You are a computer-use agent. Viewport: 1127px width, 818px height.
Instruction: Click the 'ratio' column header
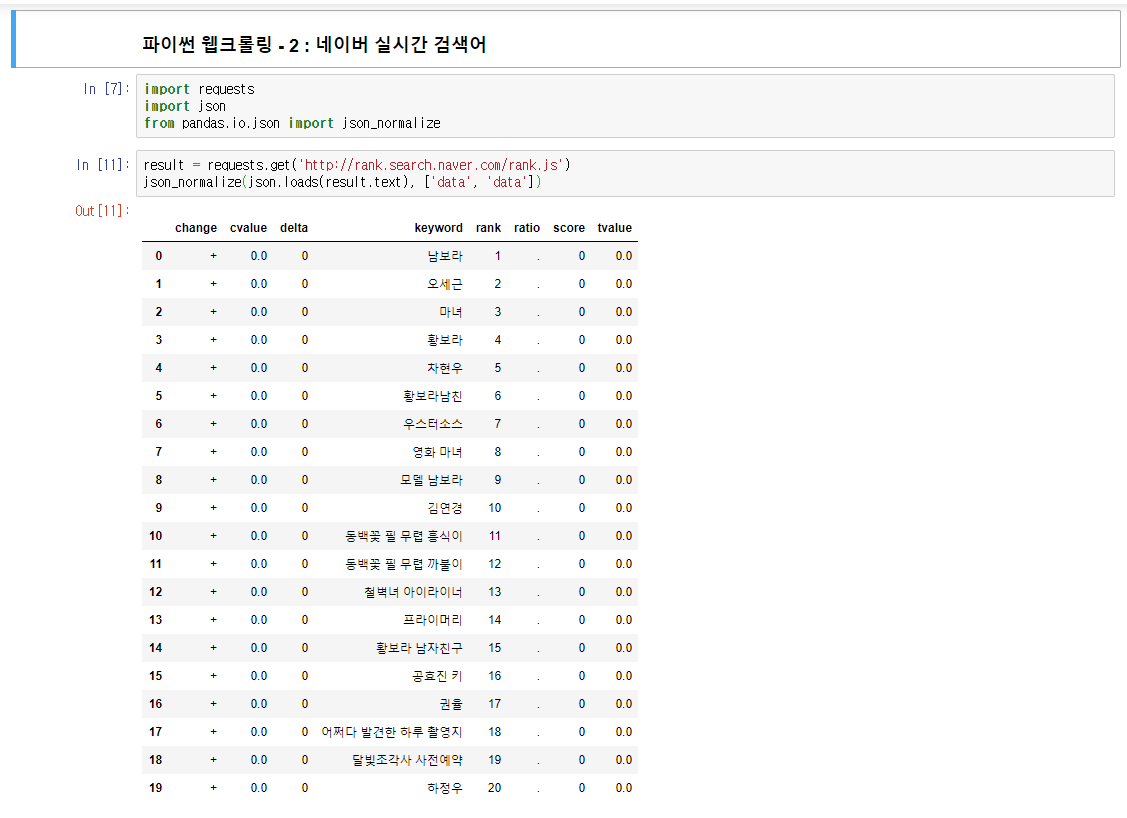pos(527,228)
